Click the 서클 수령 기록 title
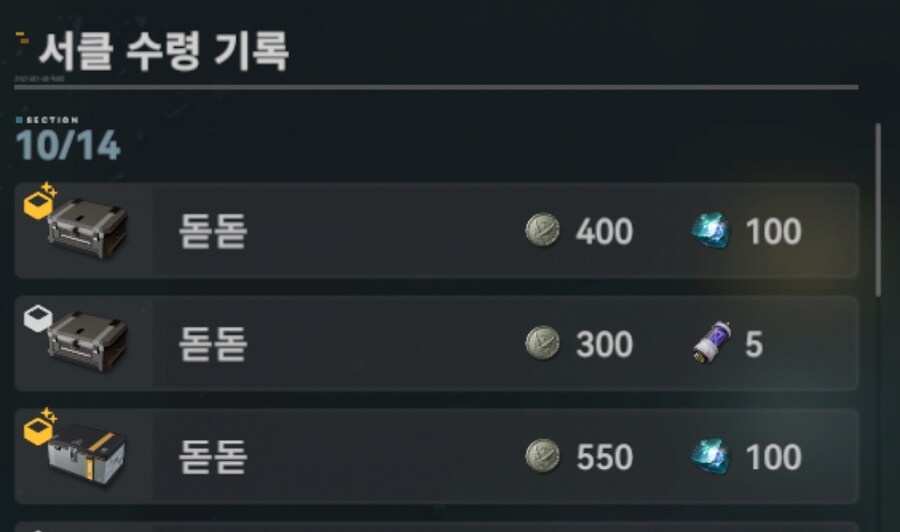 click(163, 50)
